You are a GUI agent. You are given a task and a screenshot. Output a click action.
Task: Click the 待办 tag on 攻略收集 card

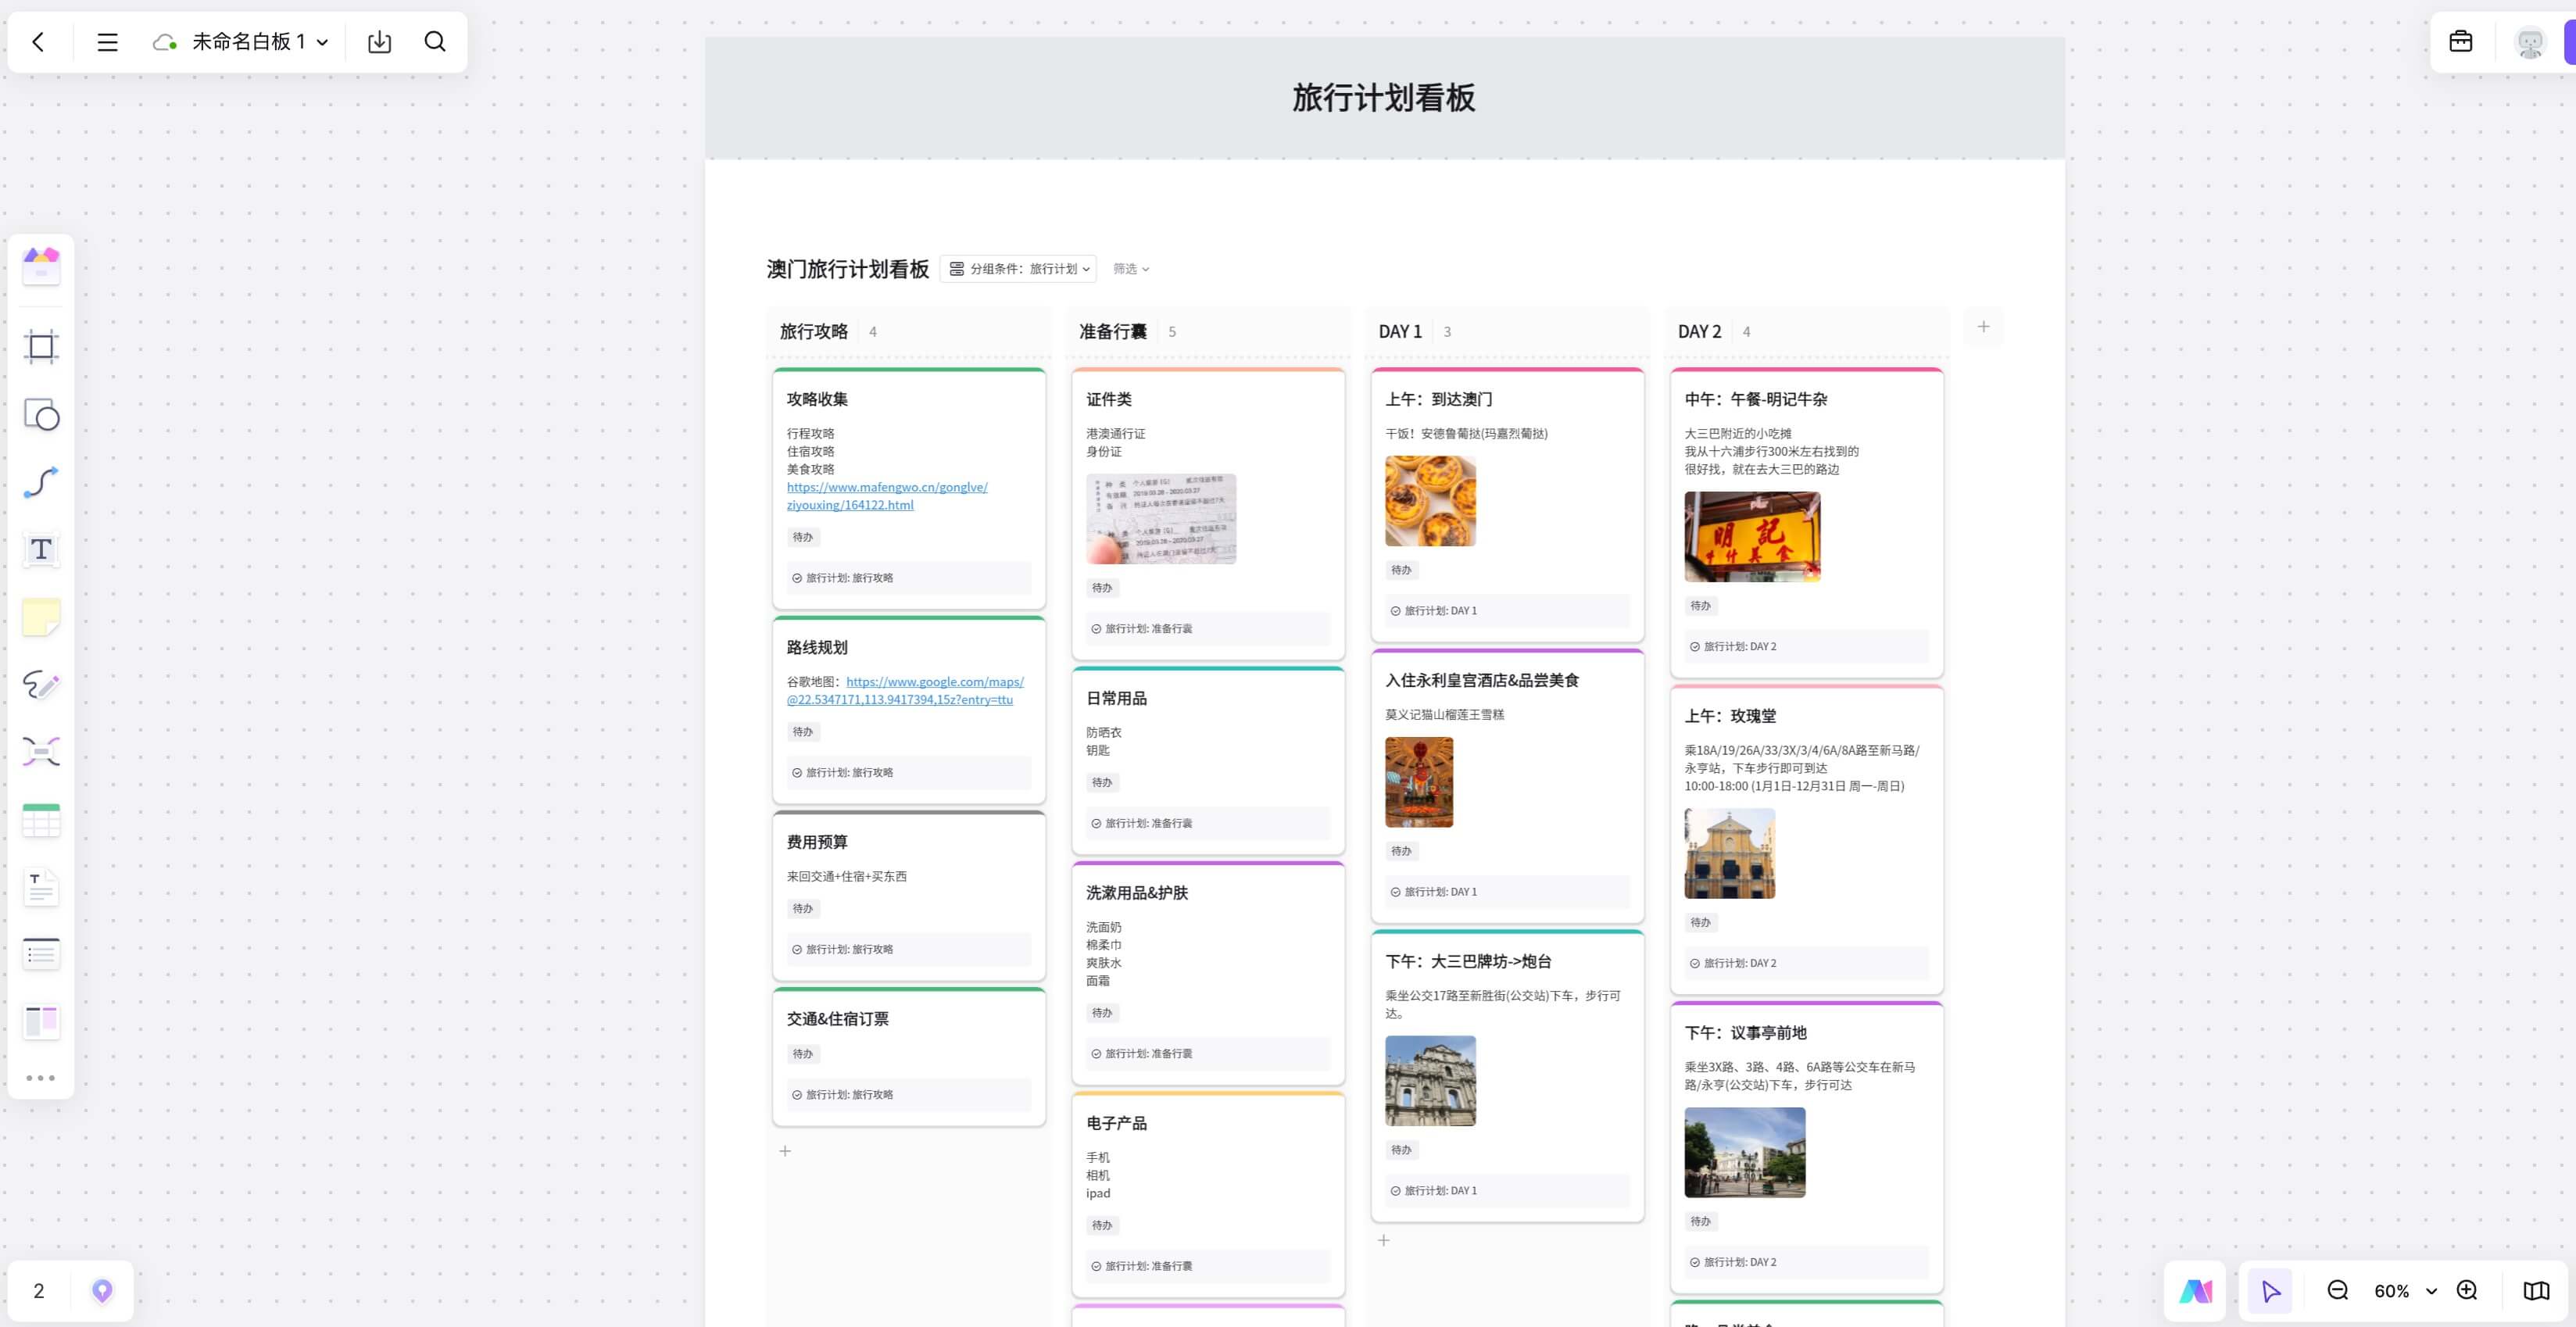(803, 537)
